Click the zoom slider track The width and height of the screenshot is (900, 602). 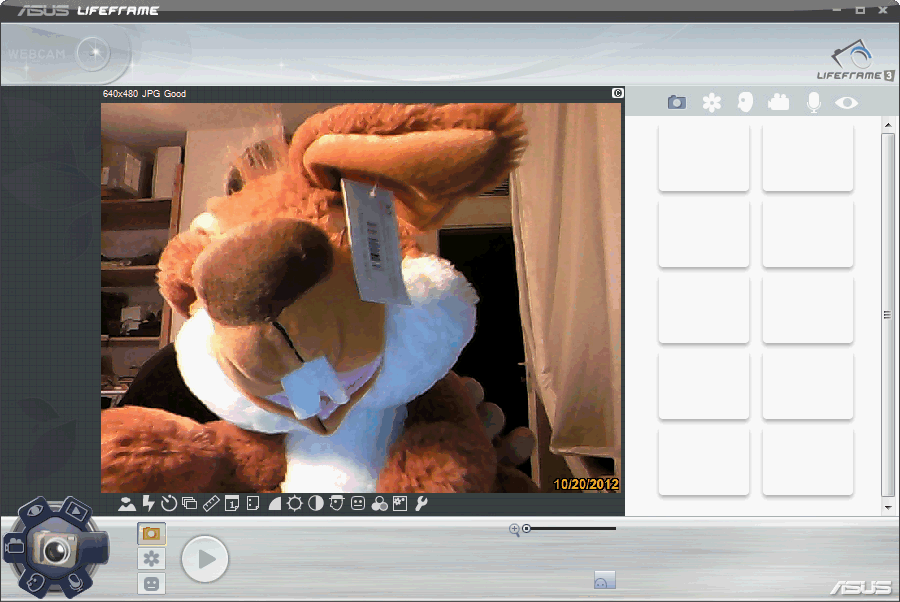(571, 529)
